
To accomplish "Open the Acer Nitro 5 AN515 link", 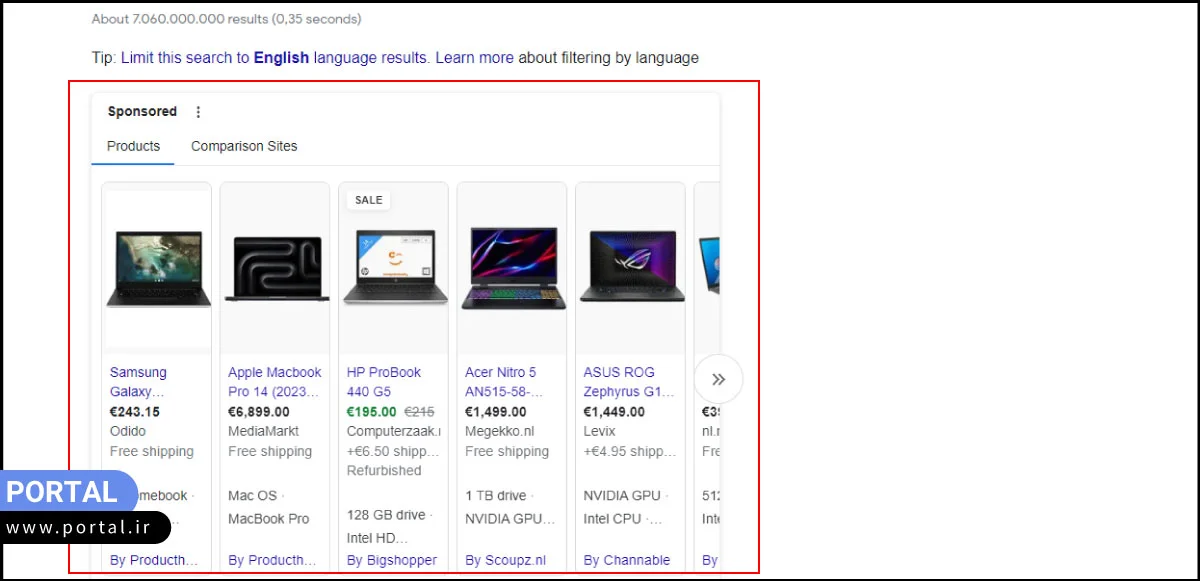I will (505, 382).
